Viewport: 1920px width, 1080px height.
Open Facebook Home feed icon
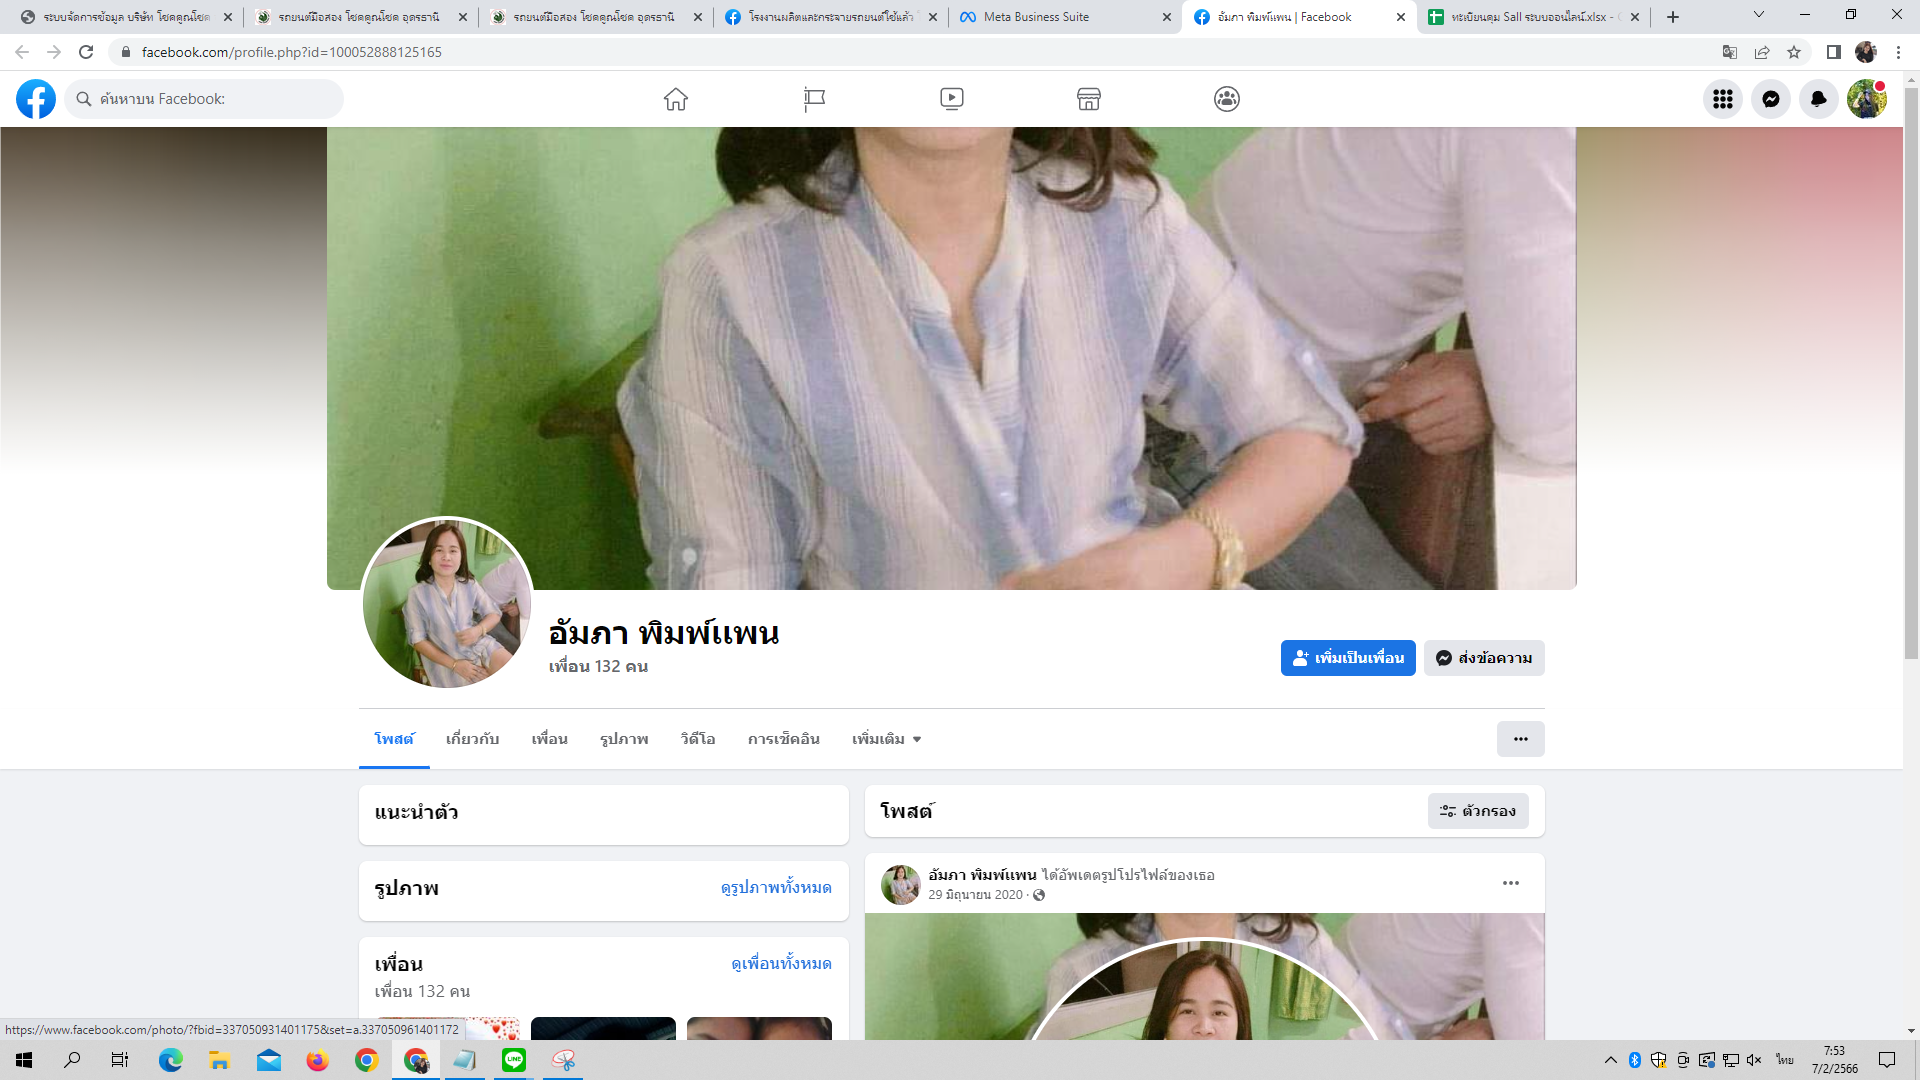pos(676,99)
